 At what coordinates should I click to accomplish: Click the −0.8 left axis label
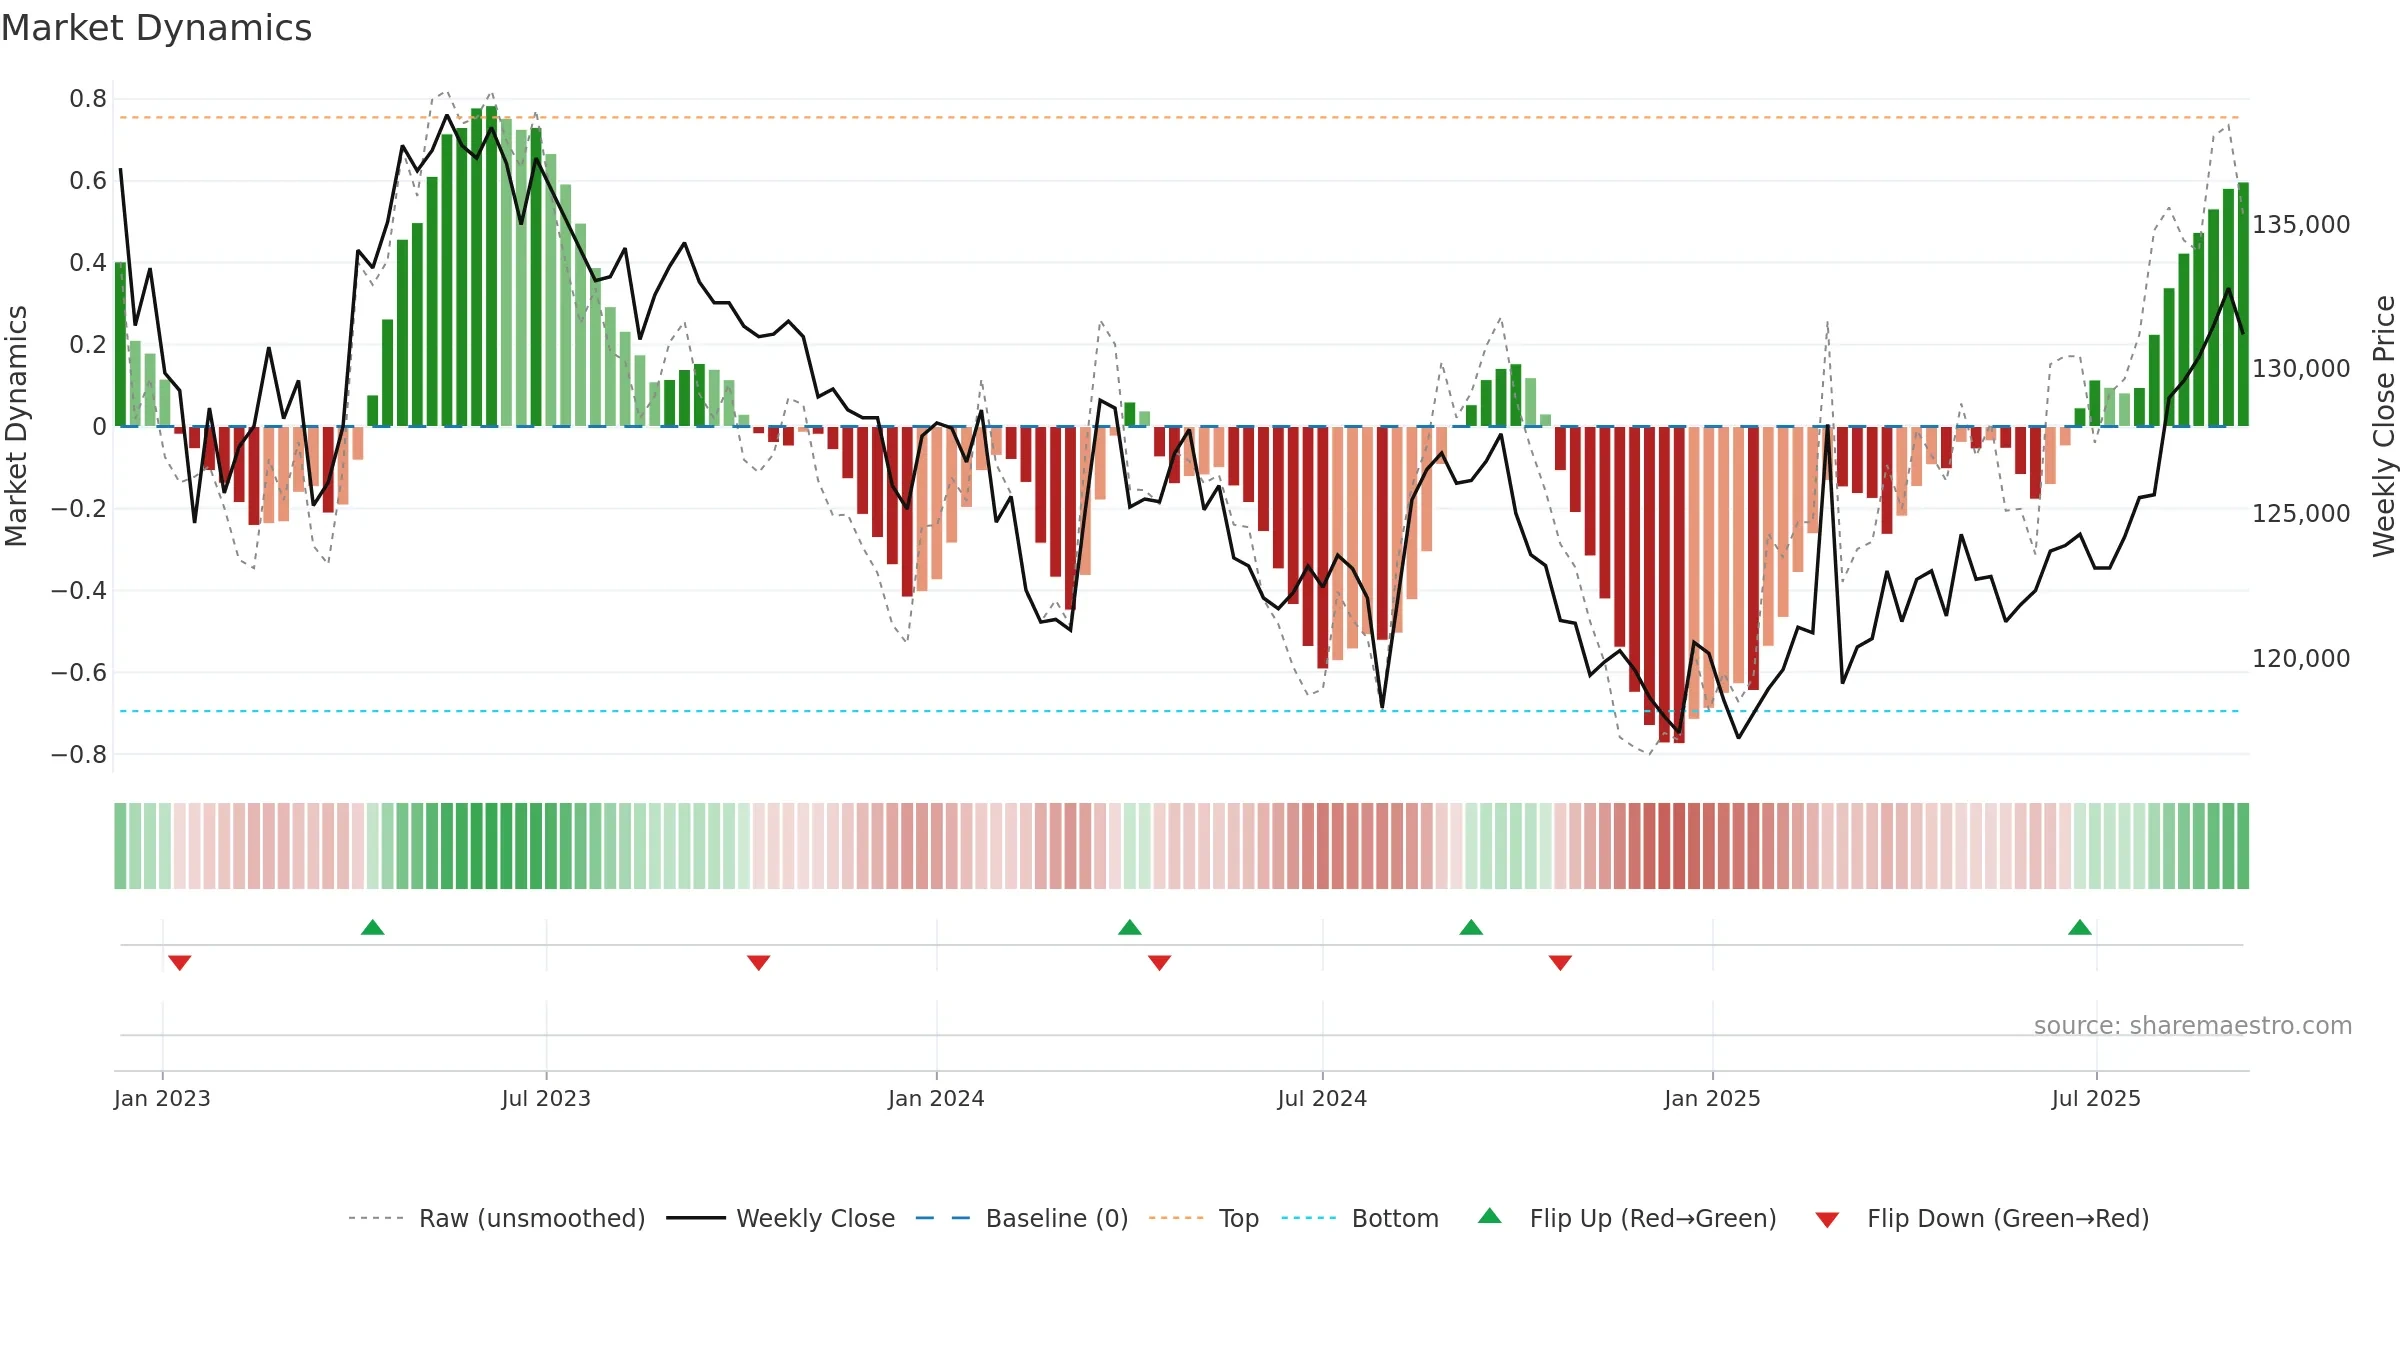[79, 755]
